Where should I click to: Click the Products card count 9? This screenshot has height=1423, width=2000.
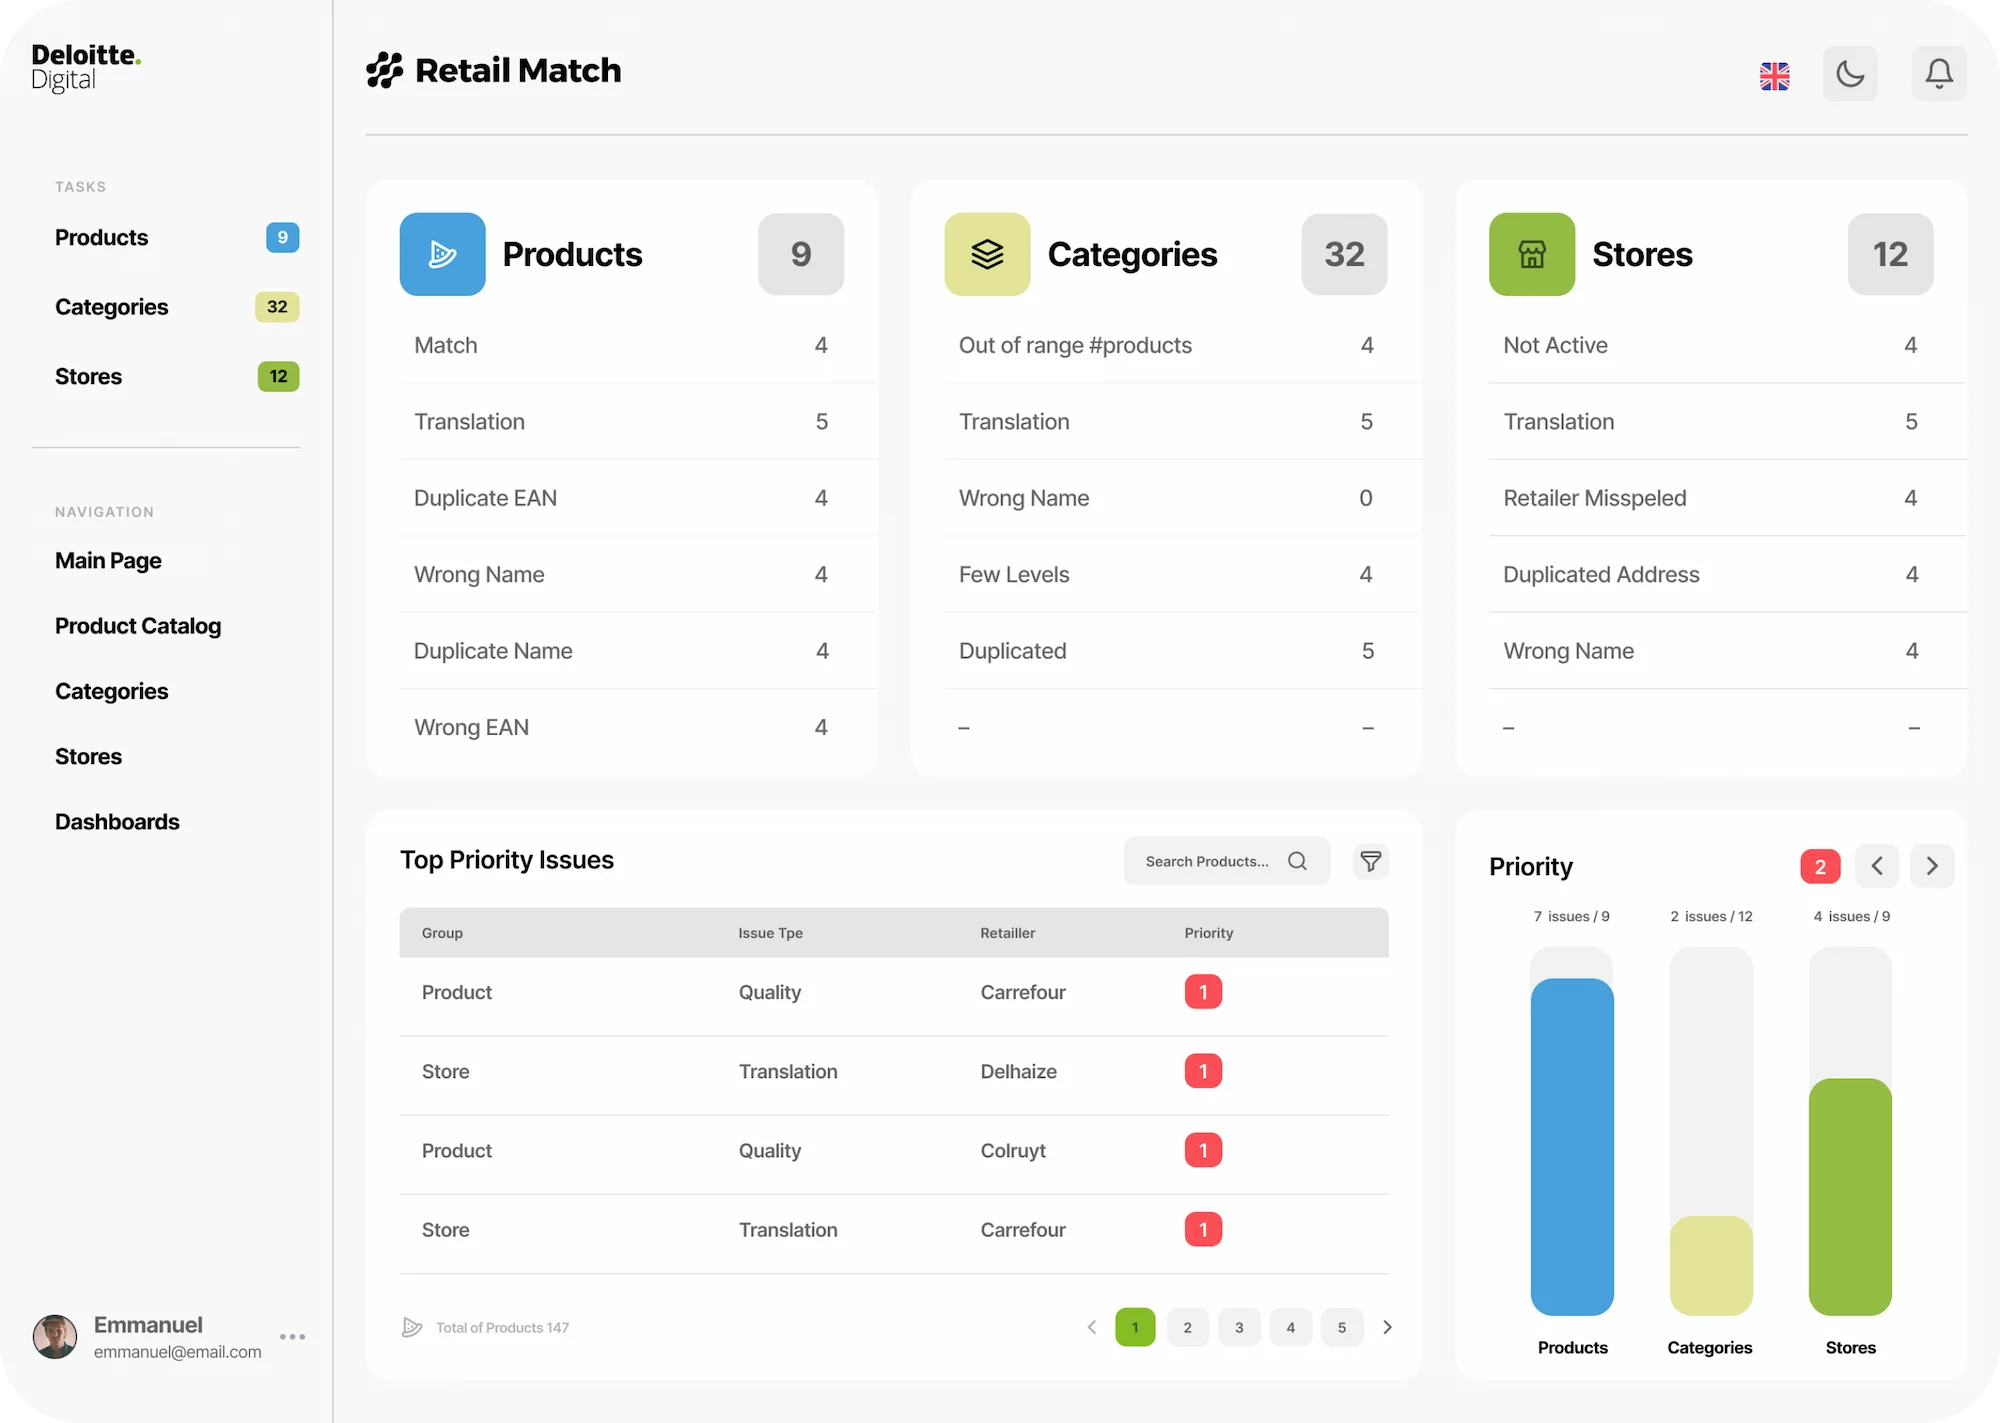[801, 254]
